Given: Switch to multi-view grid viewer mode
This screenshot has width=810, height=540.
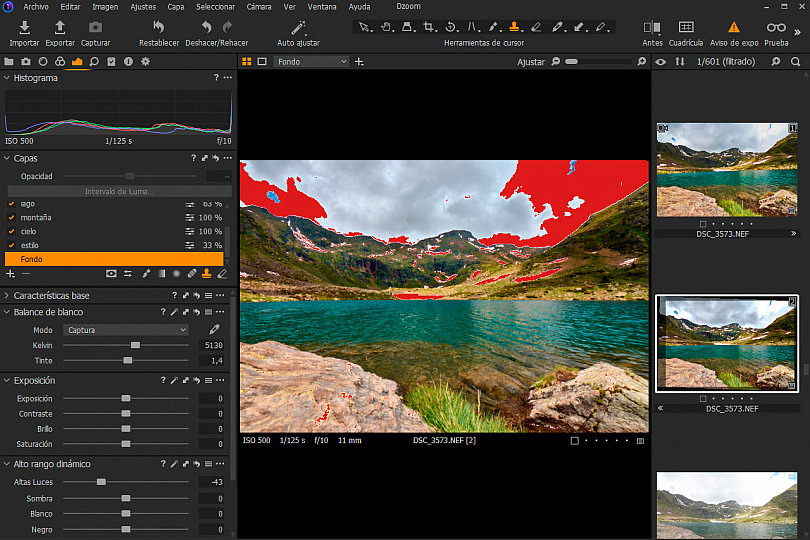Looking at the screenshot, I should coord(246,61).
